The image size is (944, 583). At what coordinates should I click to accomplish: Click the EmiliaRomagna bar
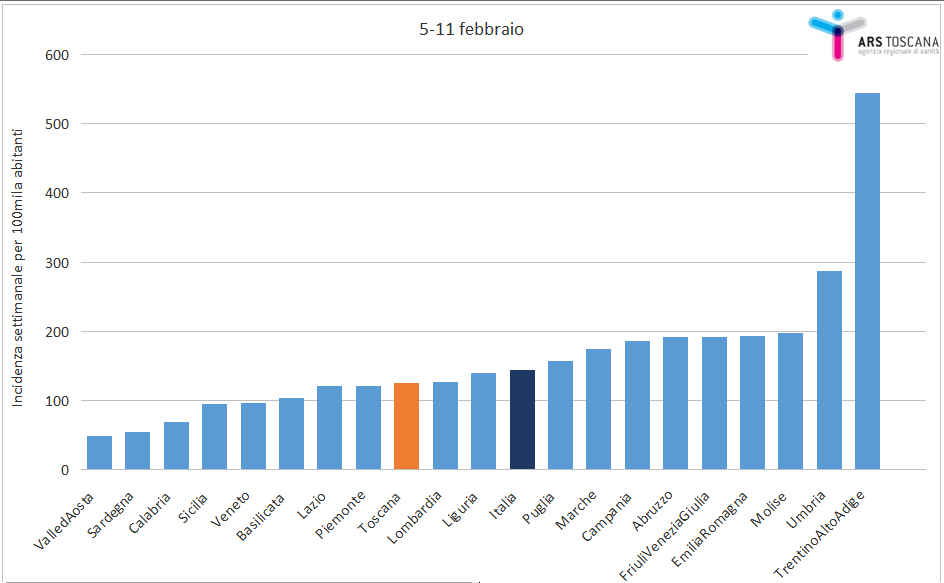(x=753, y=403)
